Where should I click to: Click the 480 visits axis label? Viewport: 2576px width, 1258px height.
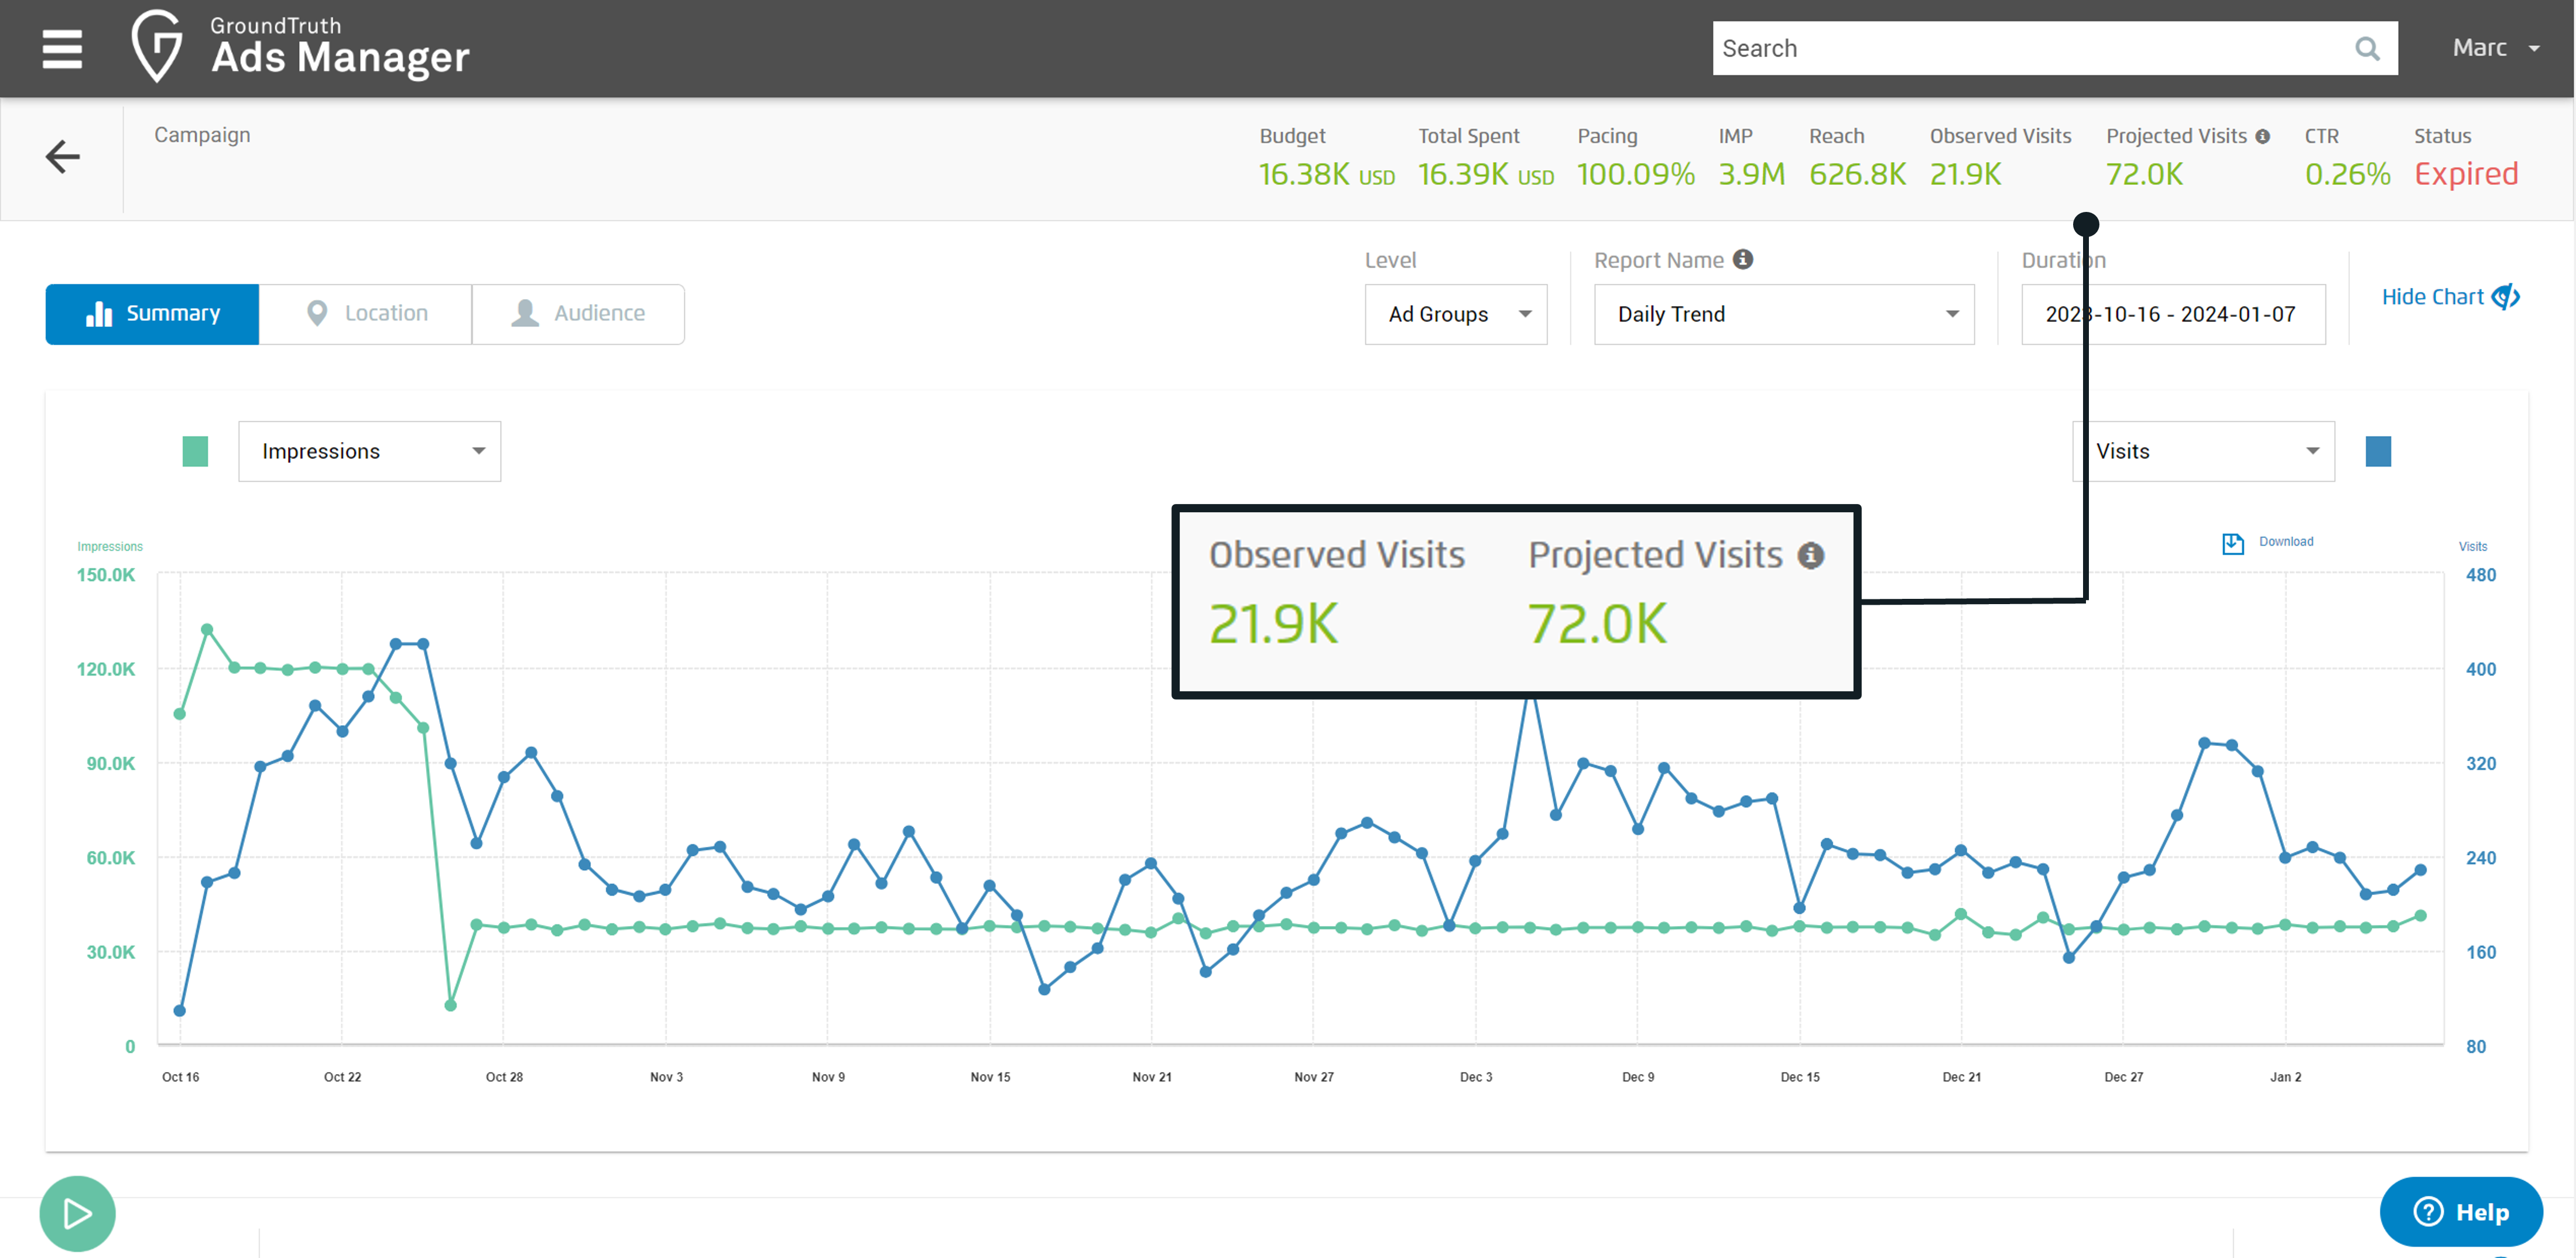point(2480,575)
